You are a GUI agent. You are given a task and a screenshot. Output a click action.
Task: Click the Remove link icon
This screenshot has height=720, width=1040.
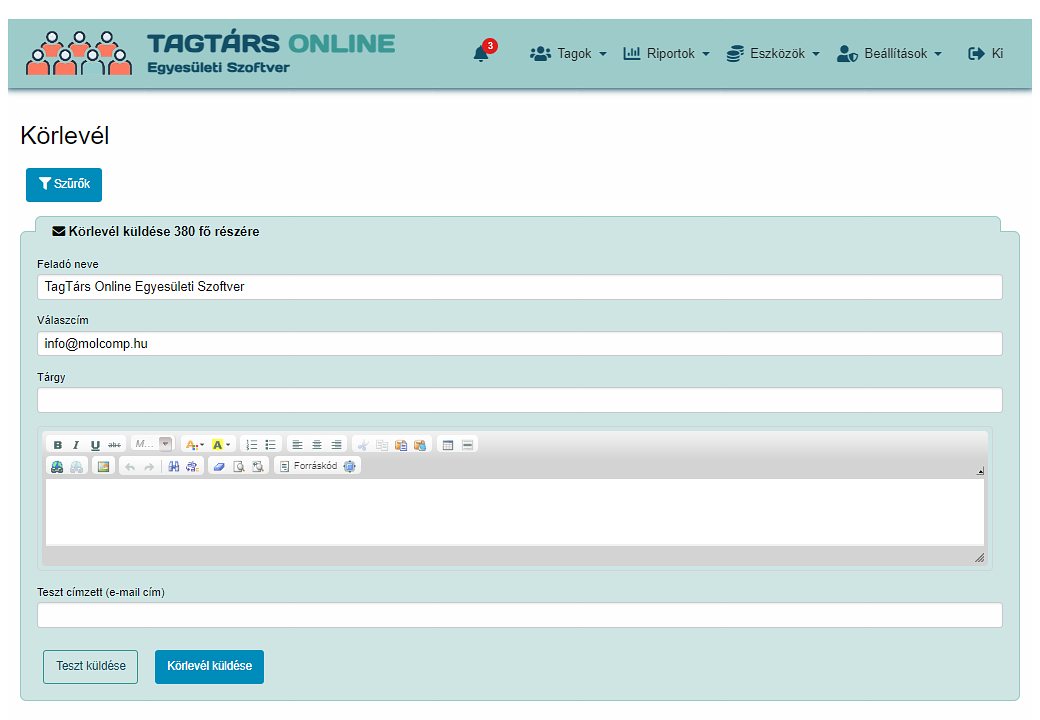click(x=76, y=467)
